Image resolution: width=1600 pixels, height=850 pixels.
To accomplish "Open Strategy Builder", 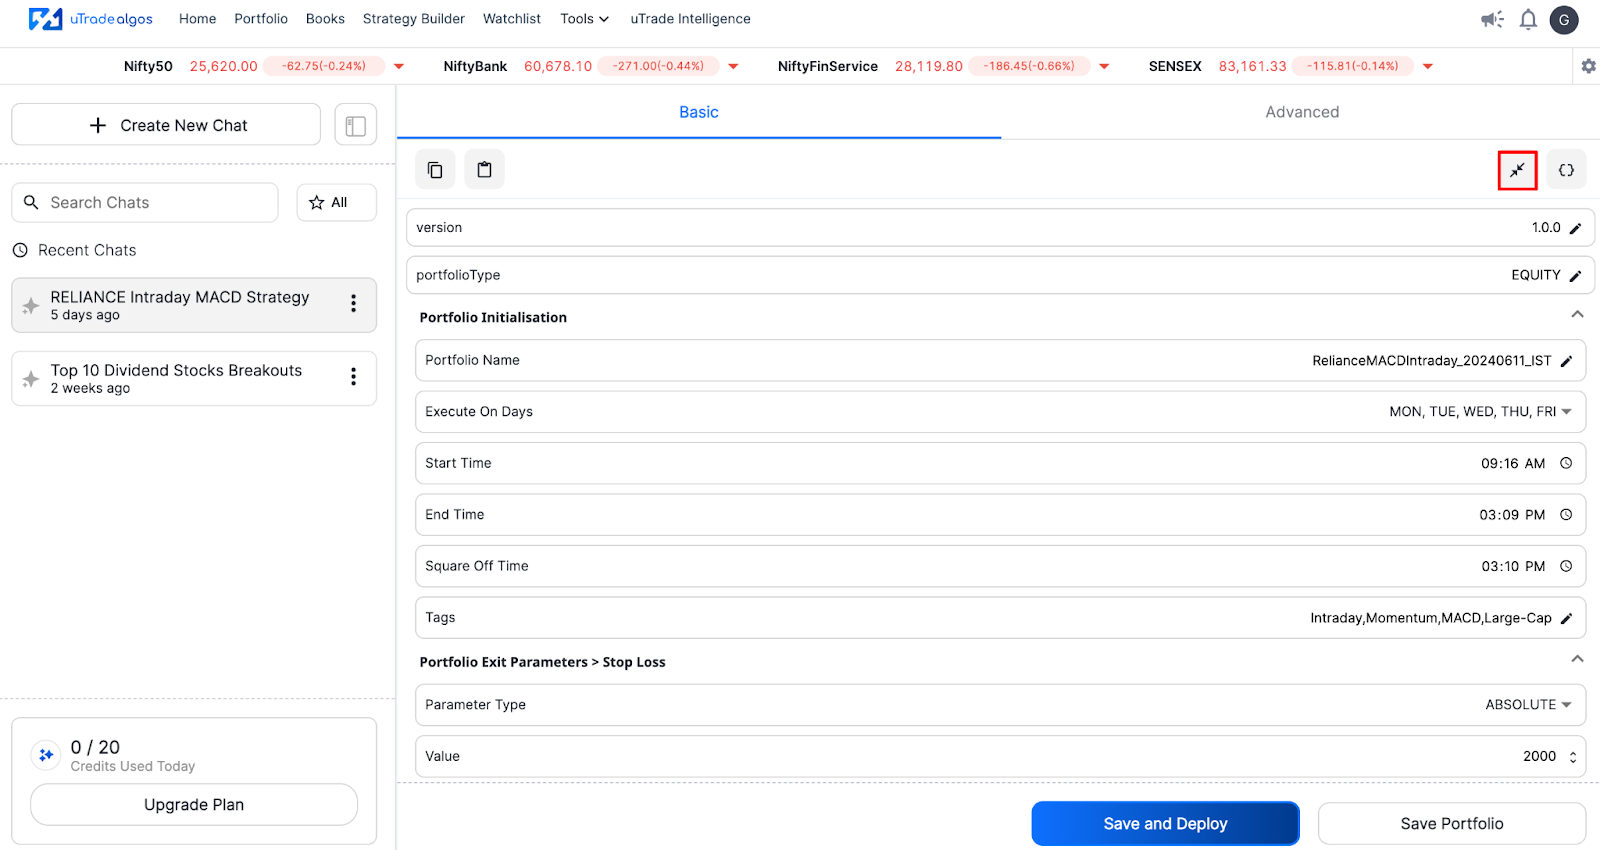I will pyautogui.click(x=414, y=19).
